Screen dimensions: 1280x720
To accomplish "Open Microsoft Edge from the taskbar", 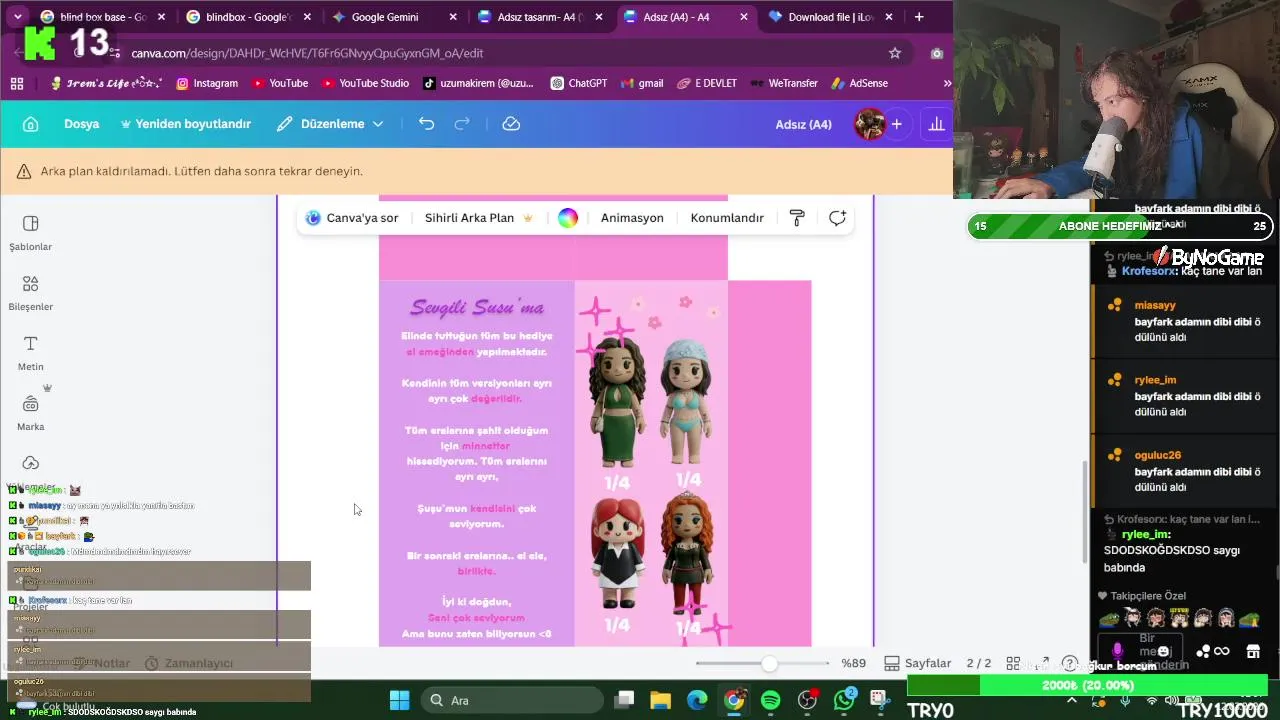I will tap(697, 700).
